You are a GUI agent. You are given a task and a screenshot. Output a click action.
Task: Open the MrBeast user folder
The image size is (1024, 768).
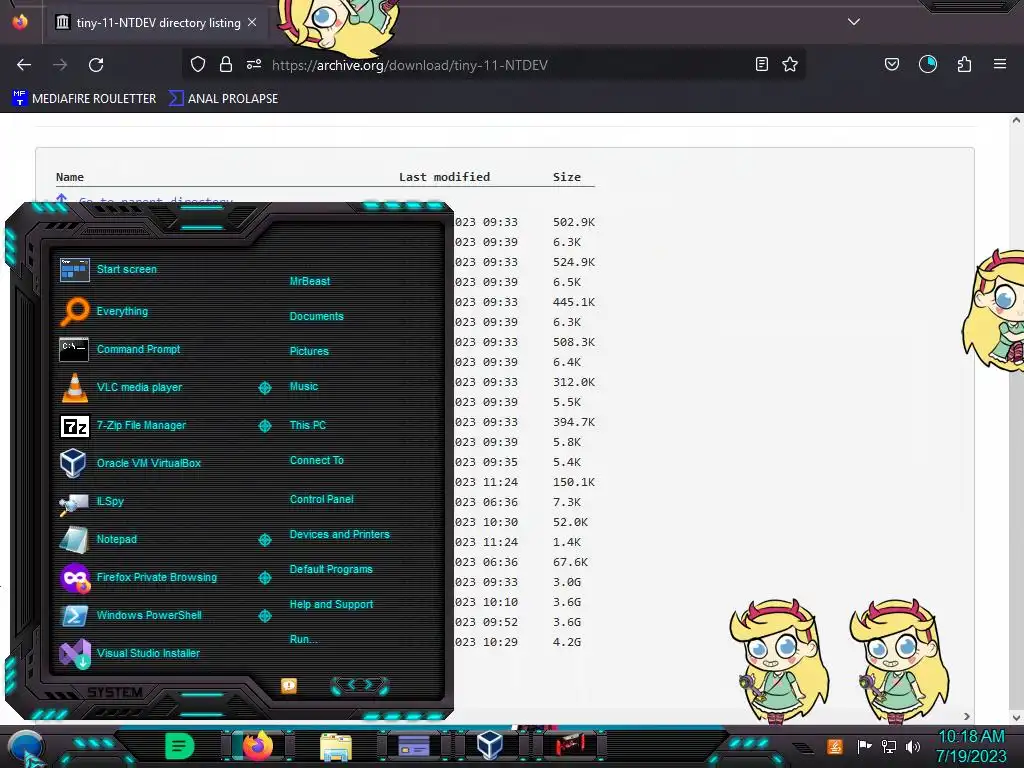click(x=310, y=281)
